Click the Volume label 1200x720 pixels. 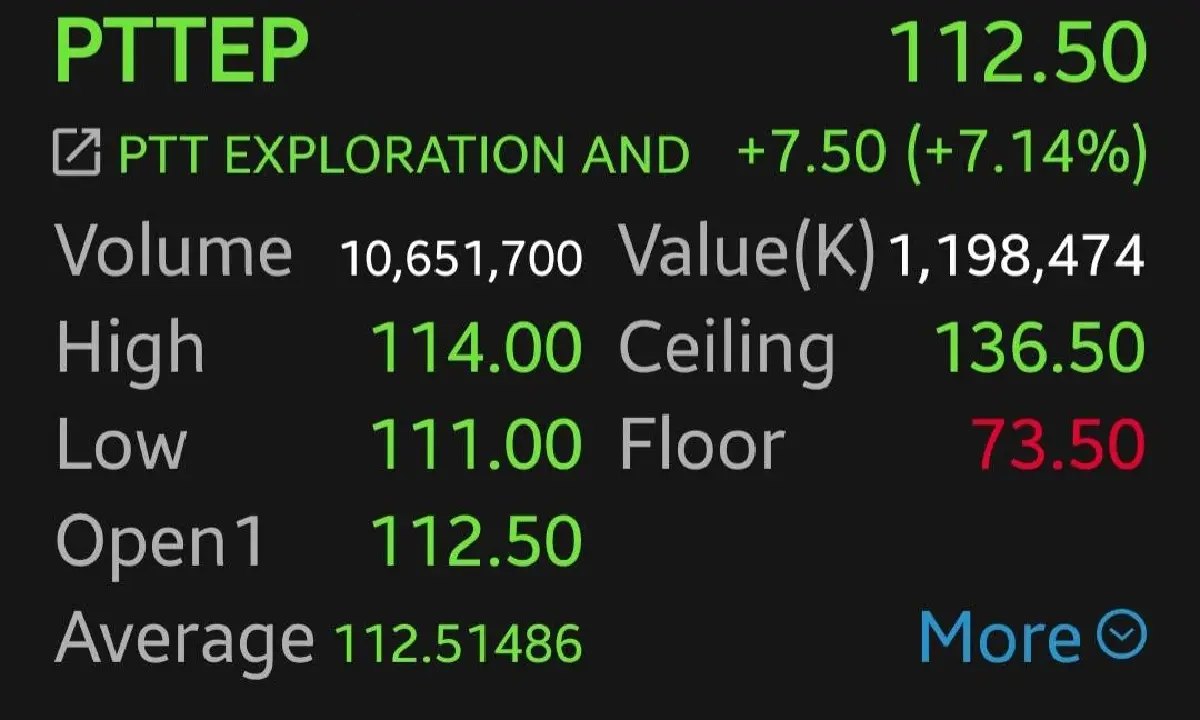pyautogui.click(x=174, y=252)
